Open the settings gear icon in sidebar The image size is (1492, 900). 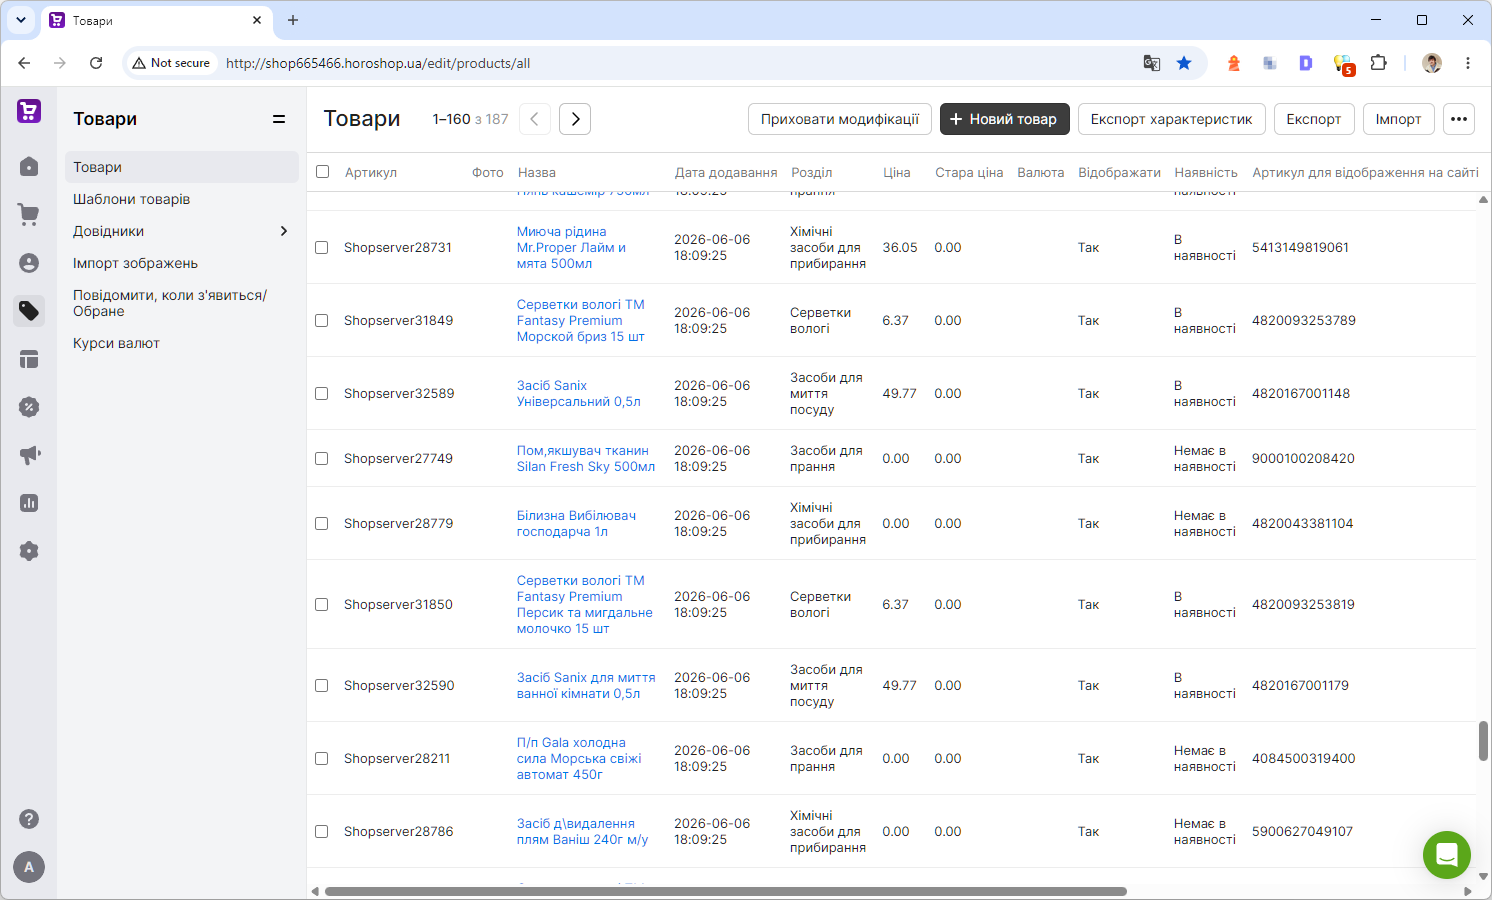(x=29, y=551)
